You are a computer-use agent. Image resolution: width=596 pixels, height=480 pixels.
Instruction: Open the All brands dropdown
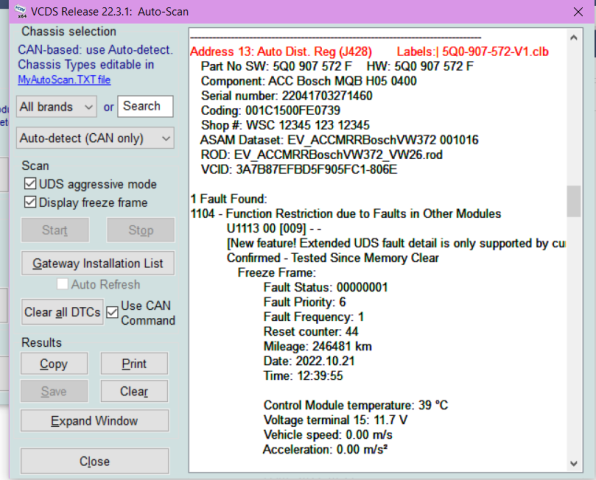tap(57, 107)
